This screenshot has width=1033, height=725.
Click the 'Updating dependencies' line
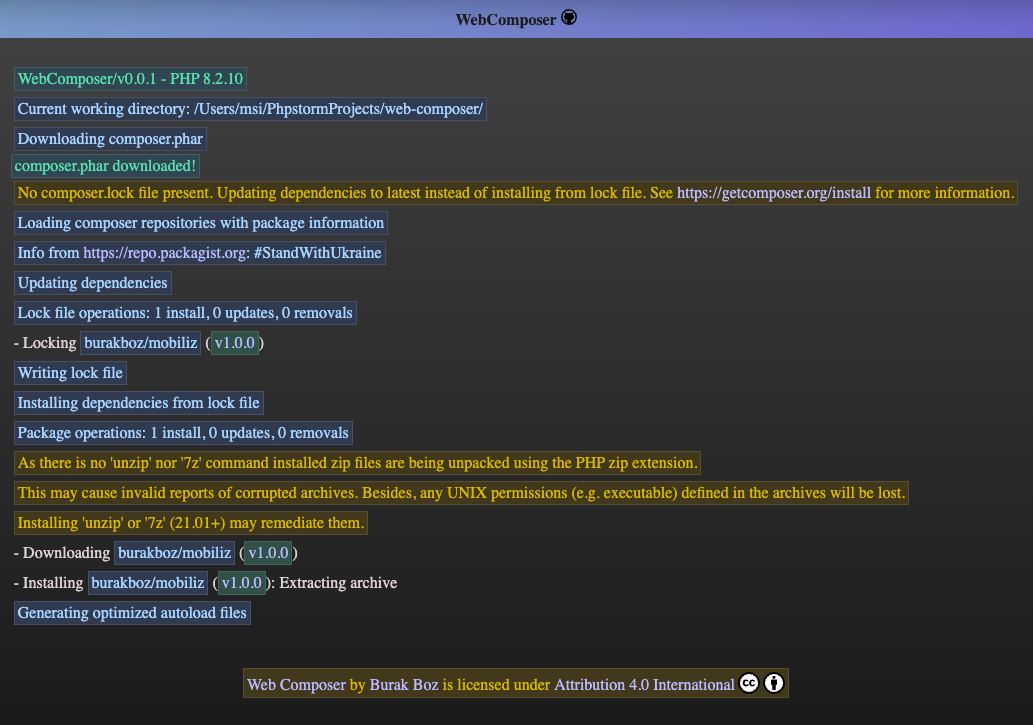click(92, 283)
